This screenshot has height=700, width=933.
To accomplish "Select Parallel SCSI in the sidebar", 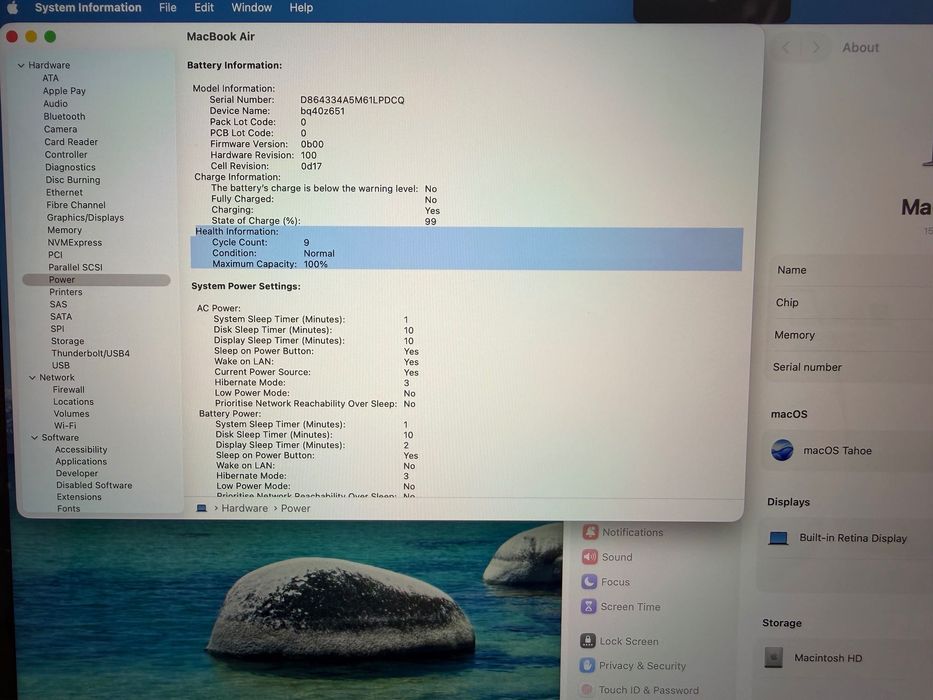I will (75, 267).
